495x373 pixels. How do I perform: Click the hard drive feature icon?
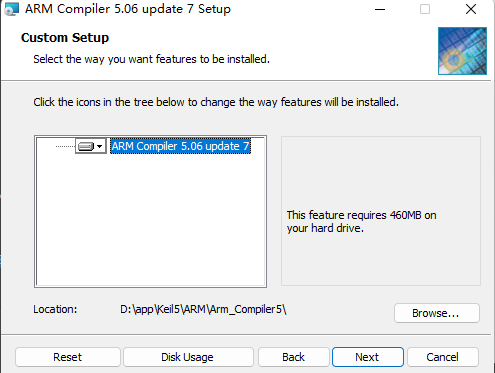click(x=86, y=146)
